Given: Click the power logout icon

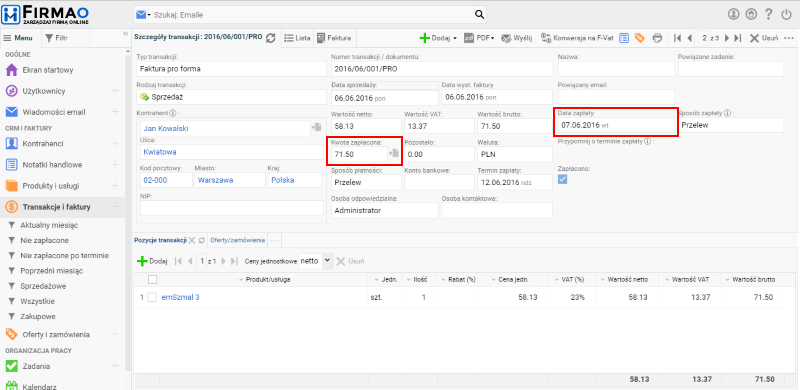Looking at the screenshot, I should (x=786, y=14).
